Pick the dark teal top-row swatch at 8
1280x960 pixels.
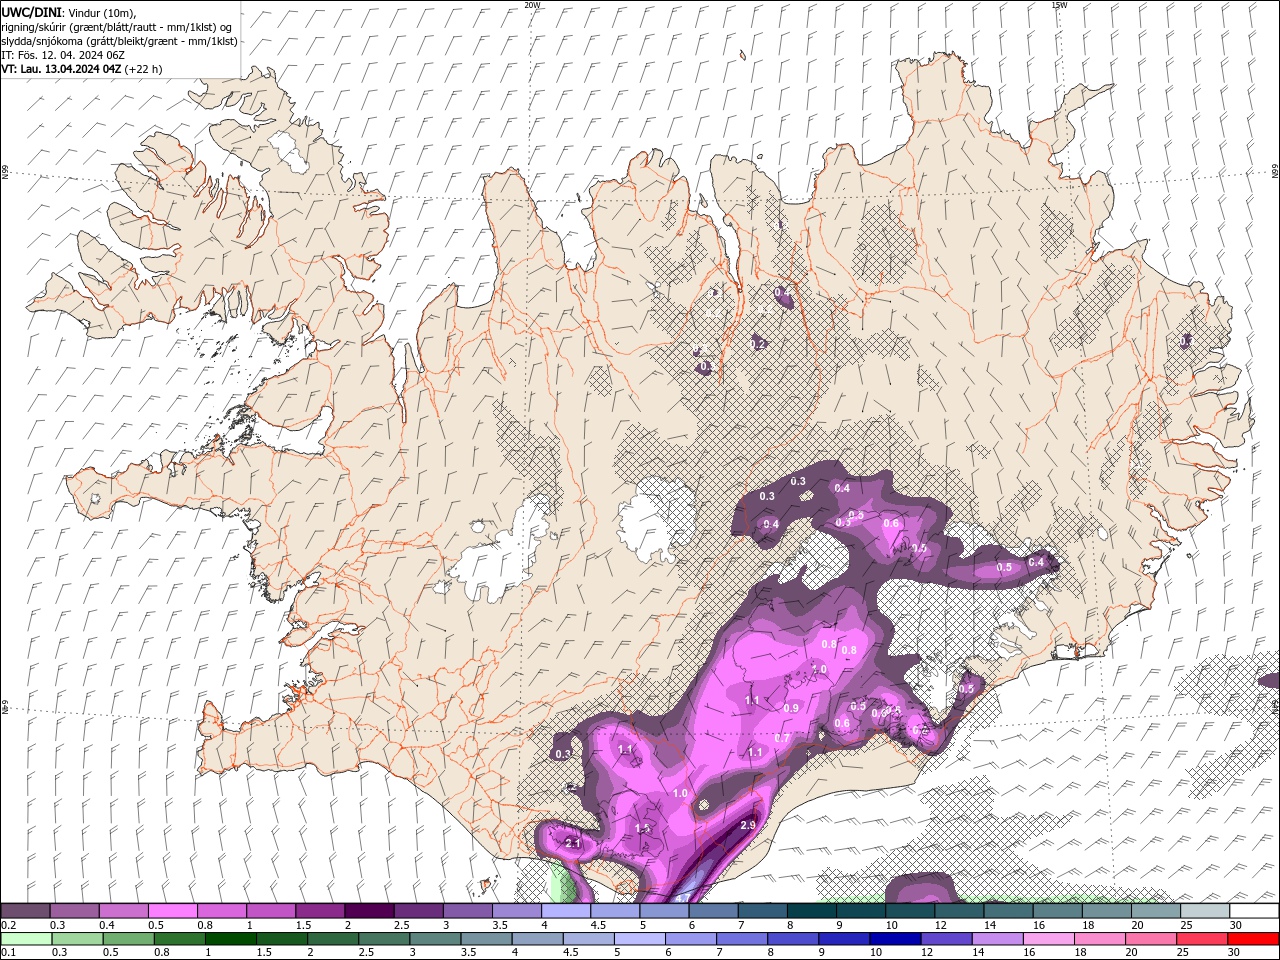[811, 911]
